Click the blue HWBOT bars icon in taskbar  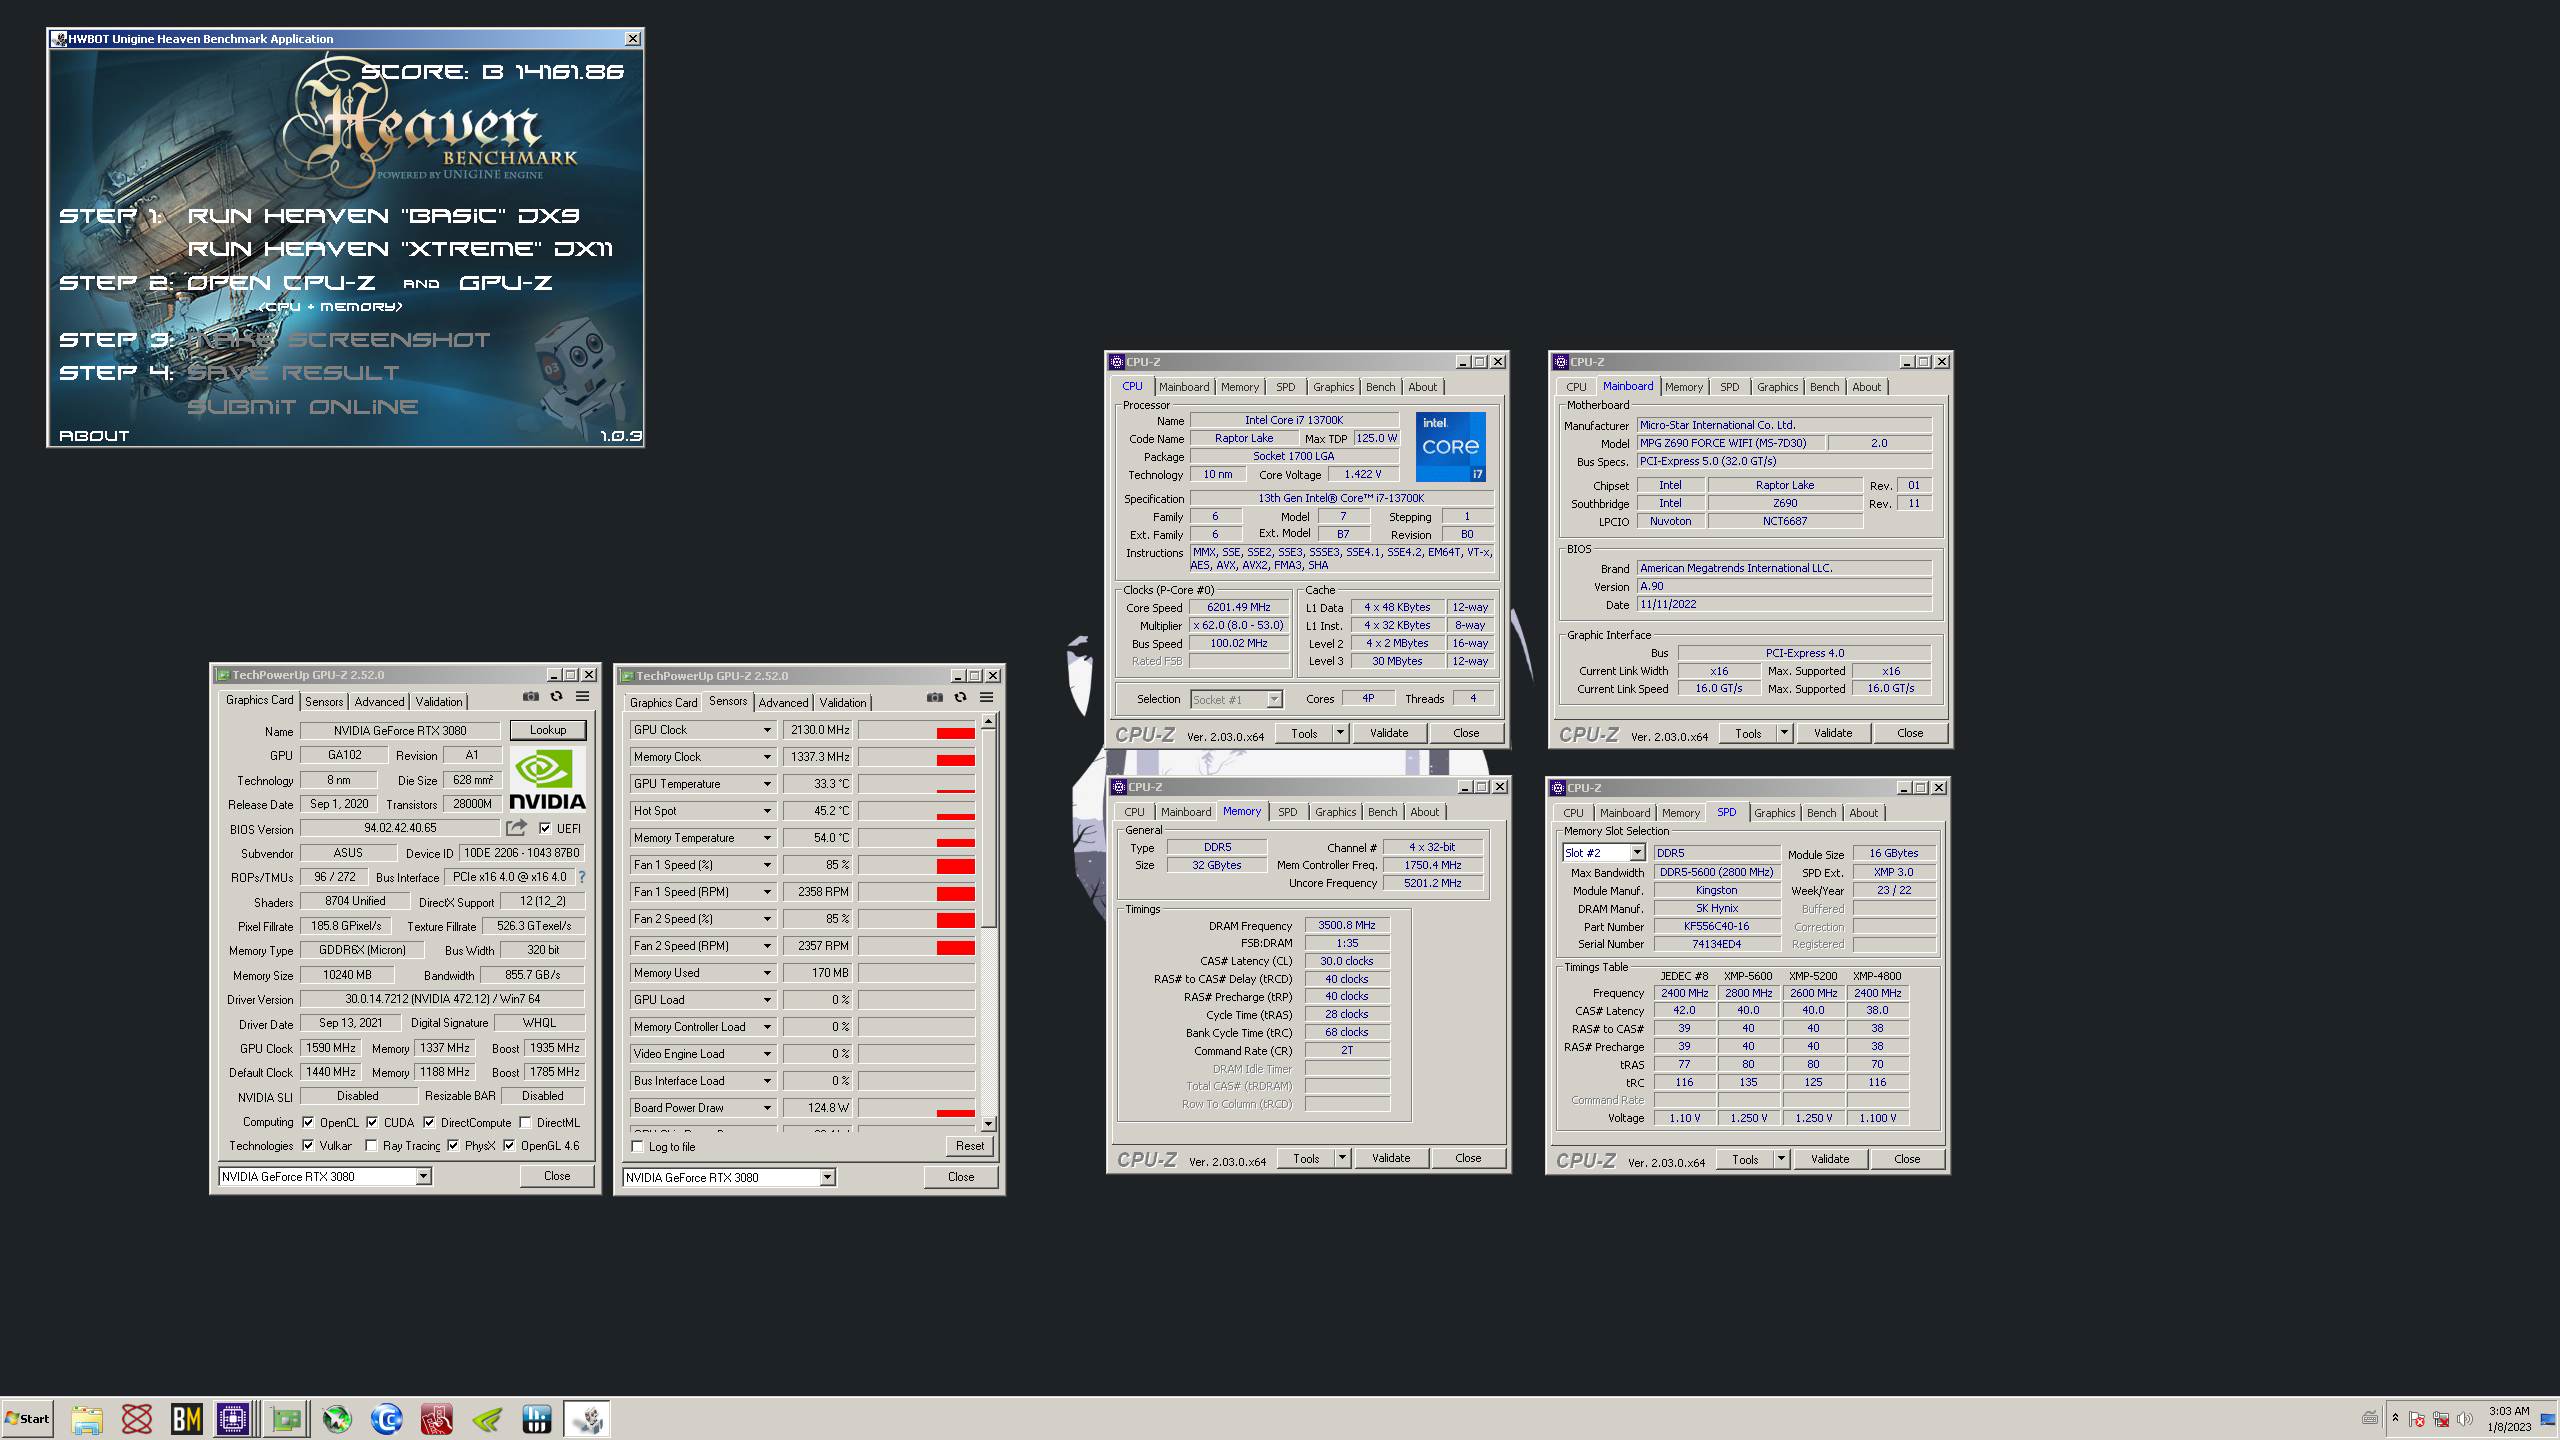[537, 1419]
